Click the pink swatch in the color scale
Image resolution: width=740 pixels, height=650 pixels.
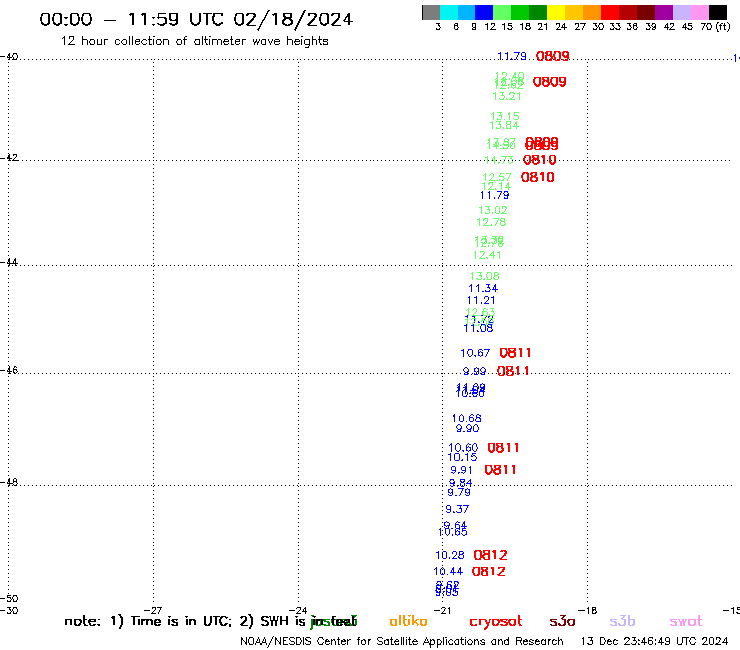[699, 12]
